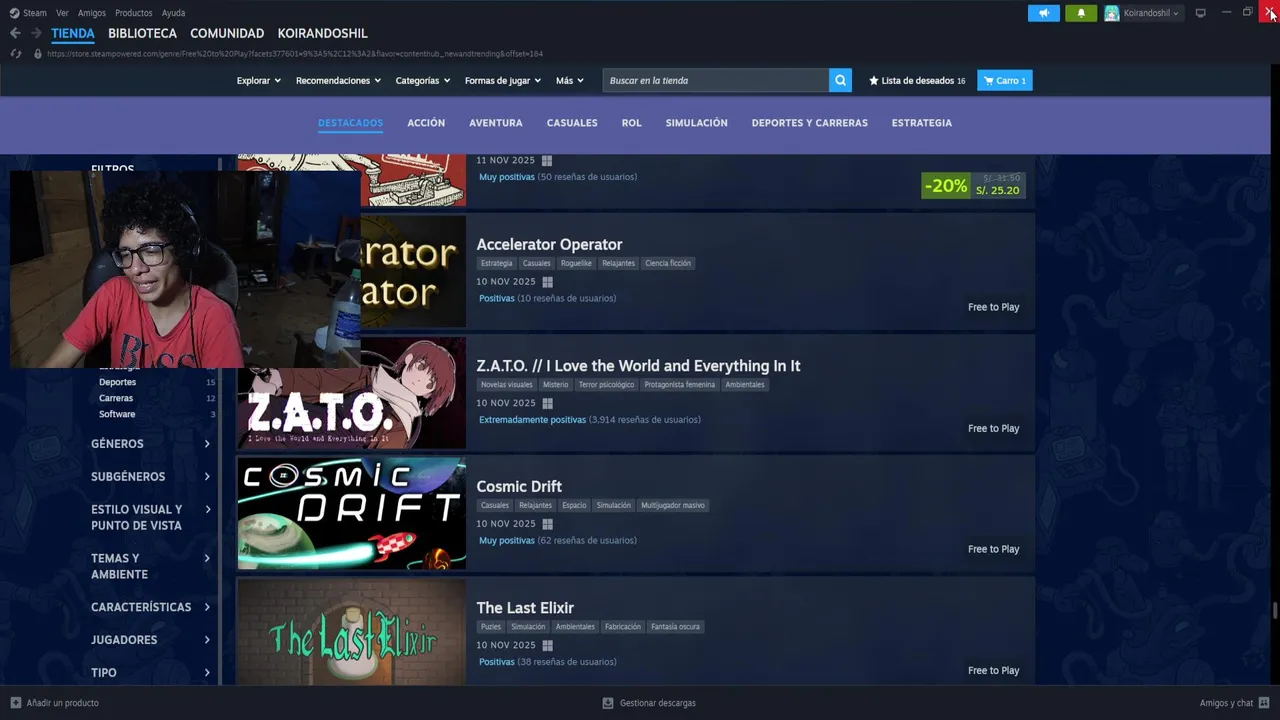The image size is (1280, 720).
Task: Switch to Big Picture display icon
Action: point(1200,13)
